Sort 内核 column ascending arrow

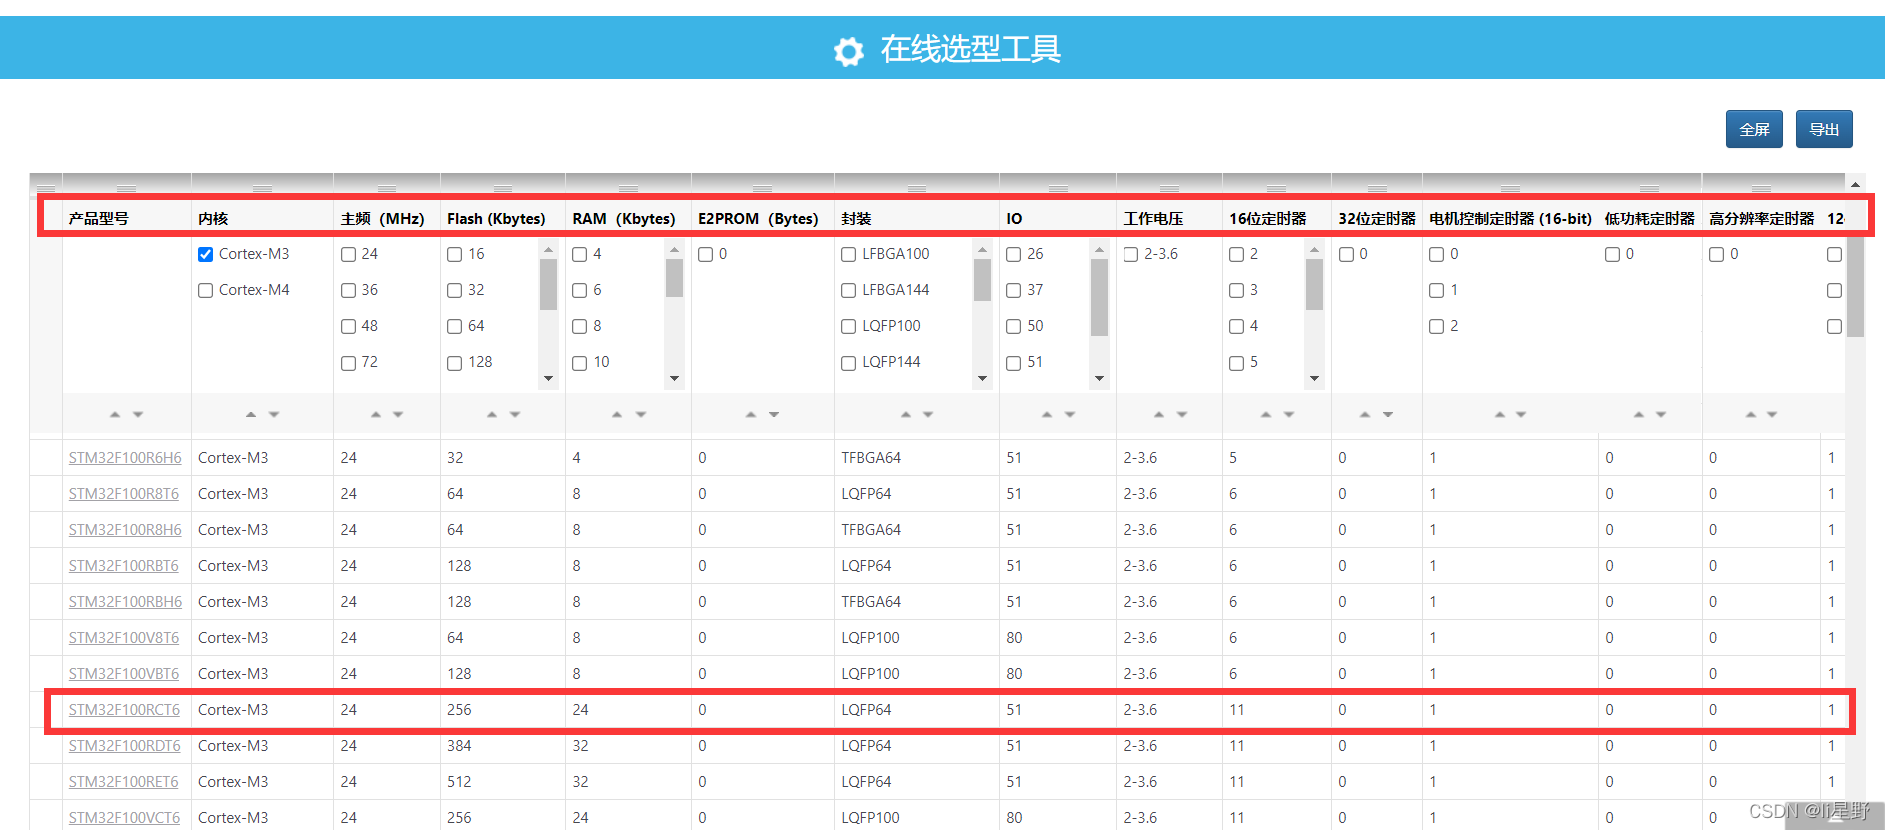[x=251, y=414]
